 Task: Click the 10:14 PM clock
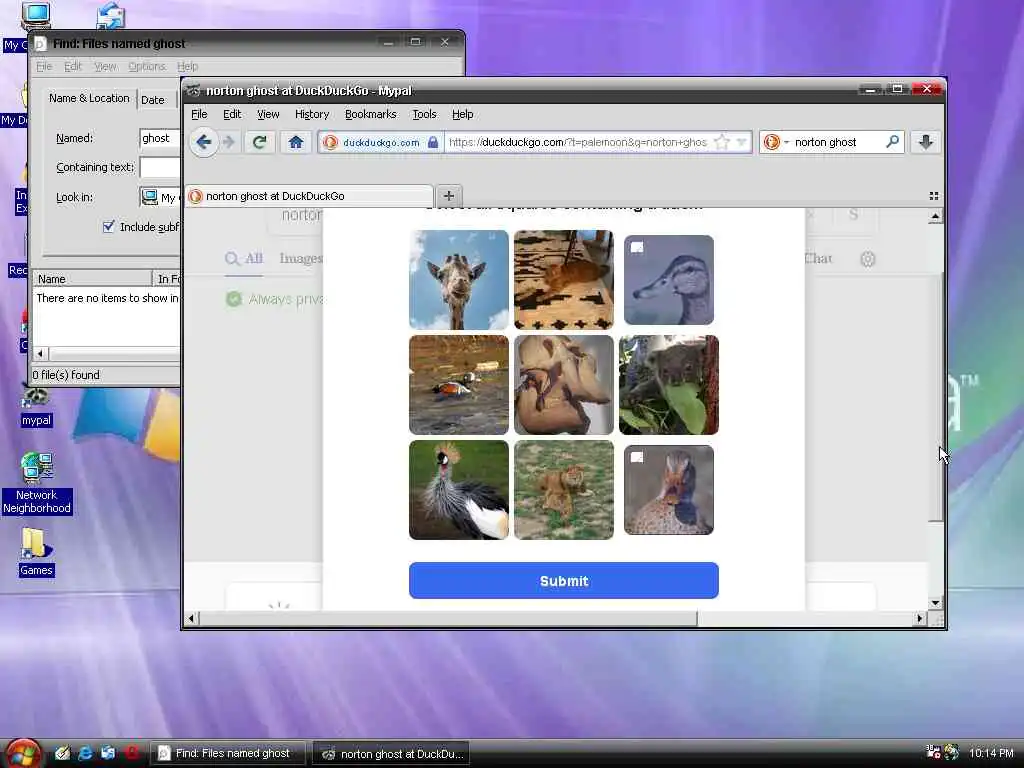coord(991,753)
